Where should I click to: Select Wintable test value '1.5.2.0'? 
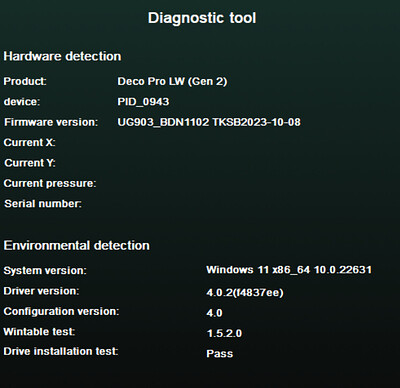[x=224, y=333]
